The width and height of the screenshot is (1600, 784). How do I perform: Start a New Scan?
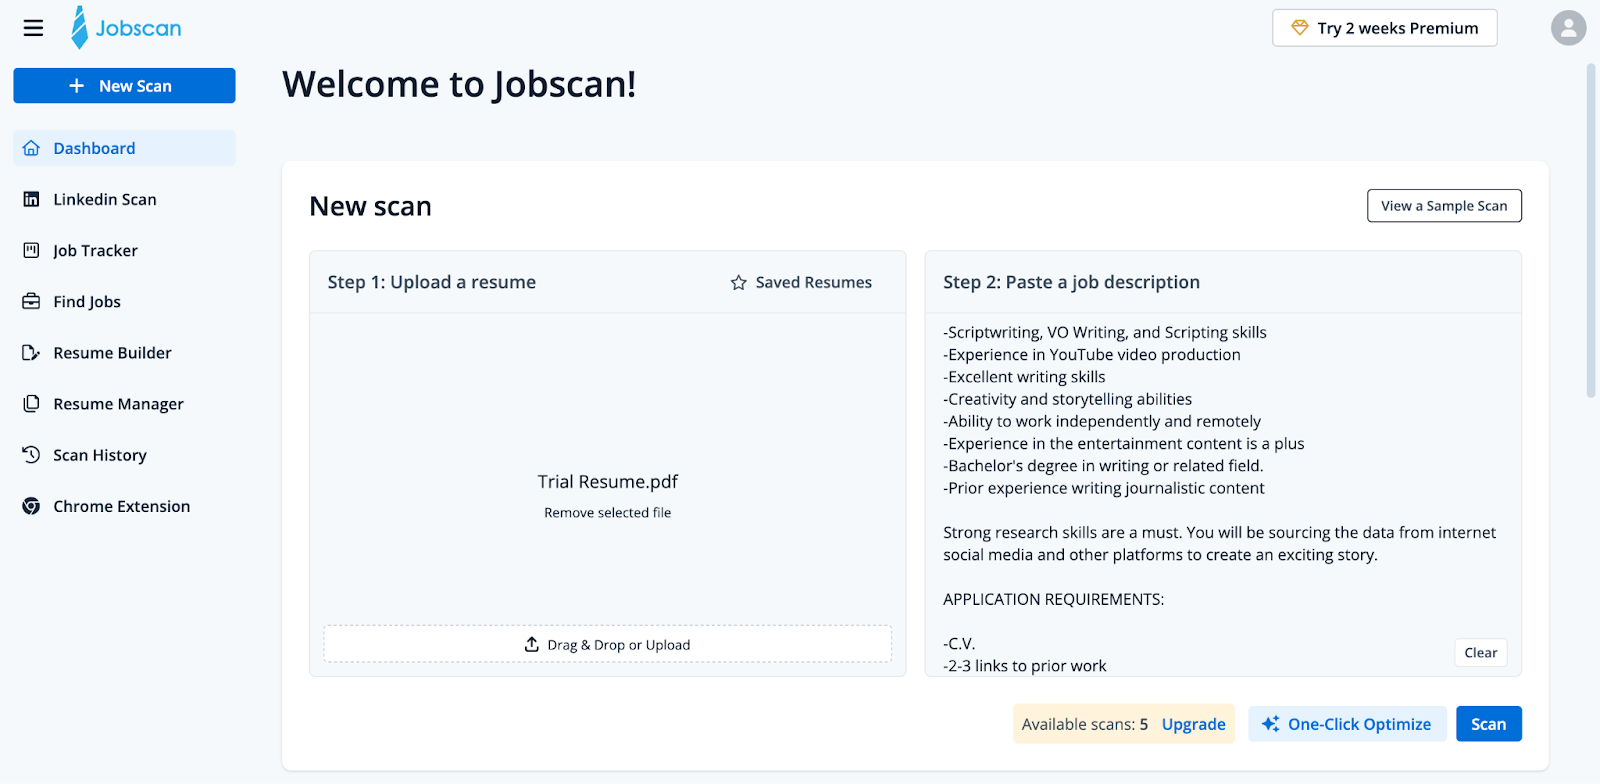click(x=124, y=86)
